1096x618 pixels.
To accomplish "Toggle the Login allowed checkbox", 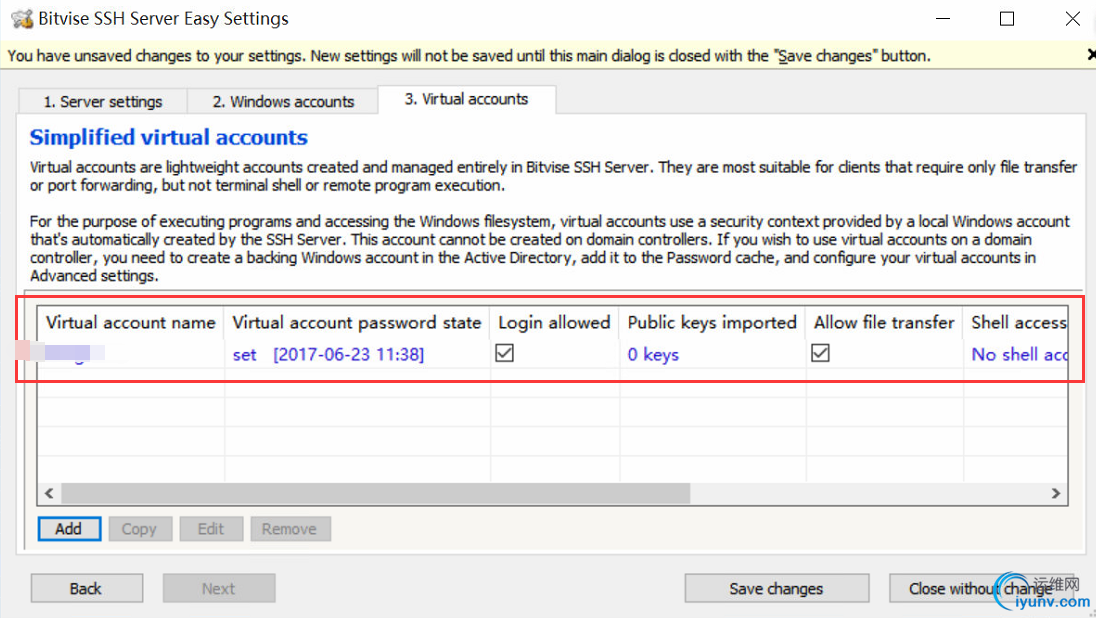I will [x=504, y=353].
